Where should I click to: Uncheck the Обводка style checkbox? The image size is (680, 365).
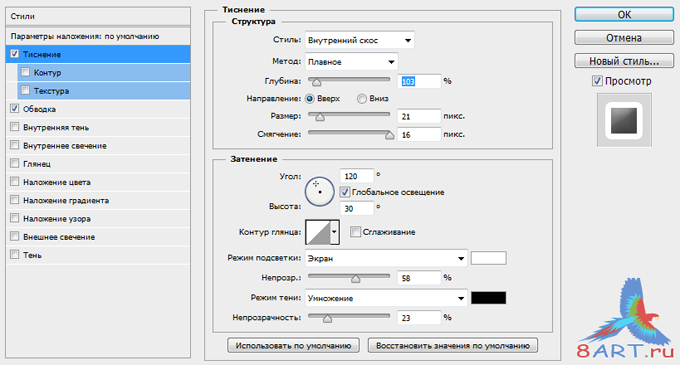click(14, 108)
